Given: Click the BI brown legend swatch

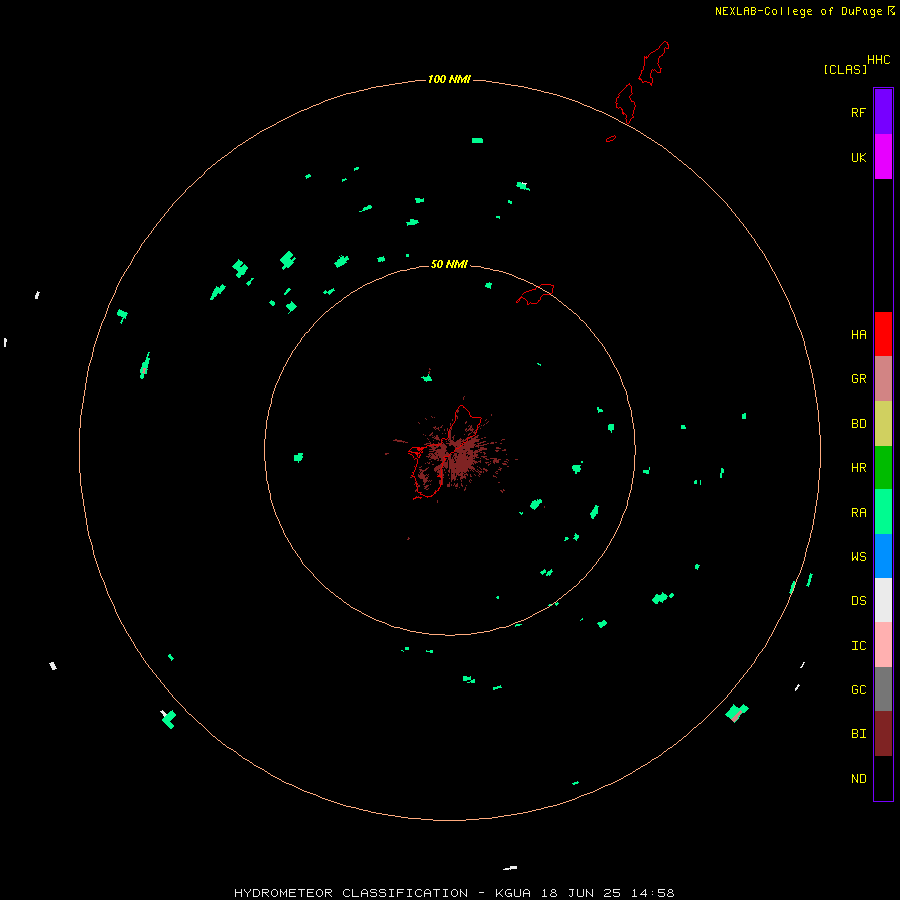Looking at the screenshot, I should click(x=883, y=734).
